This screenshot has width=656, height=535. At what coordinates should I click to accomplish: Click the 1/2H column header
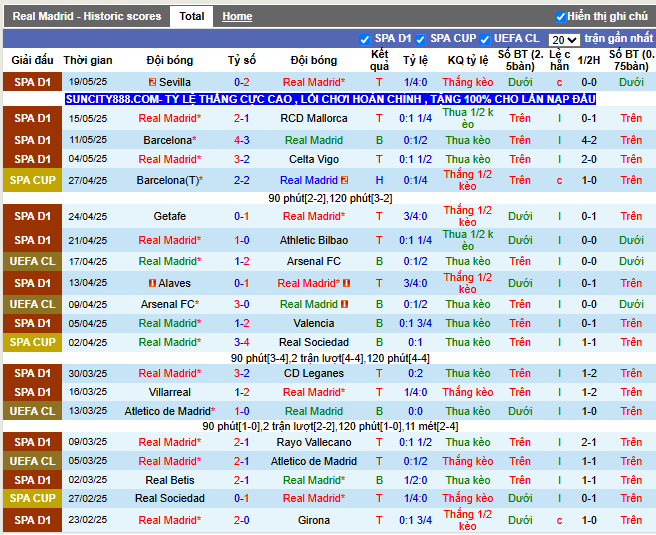pyautogui.click(x=589, y=60)
